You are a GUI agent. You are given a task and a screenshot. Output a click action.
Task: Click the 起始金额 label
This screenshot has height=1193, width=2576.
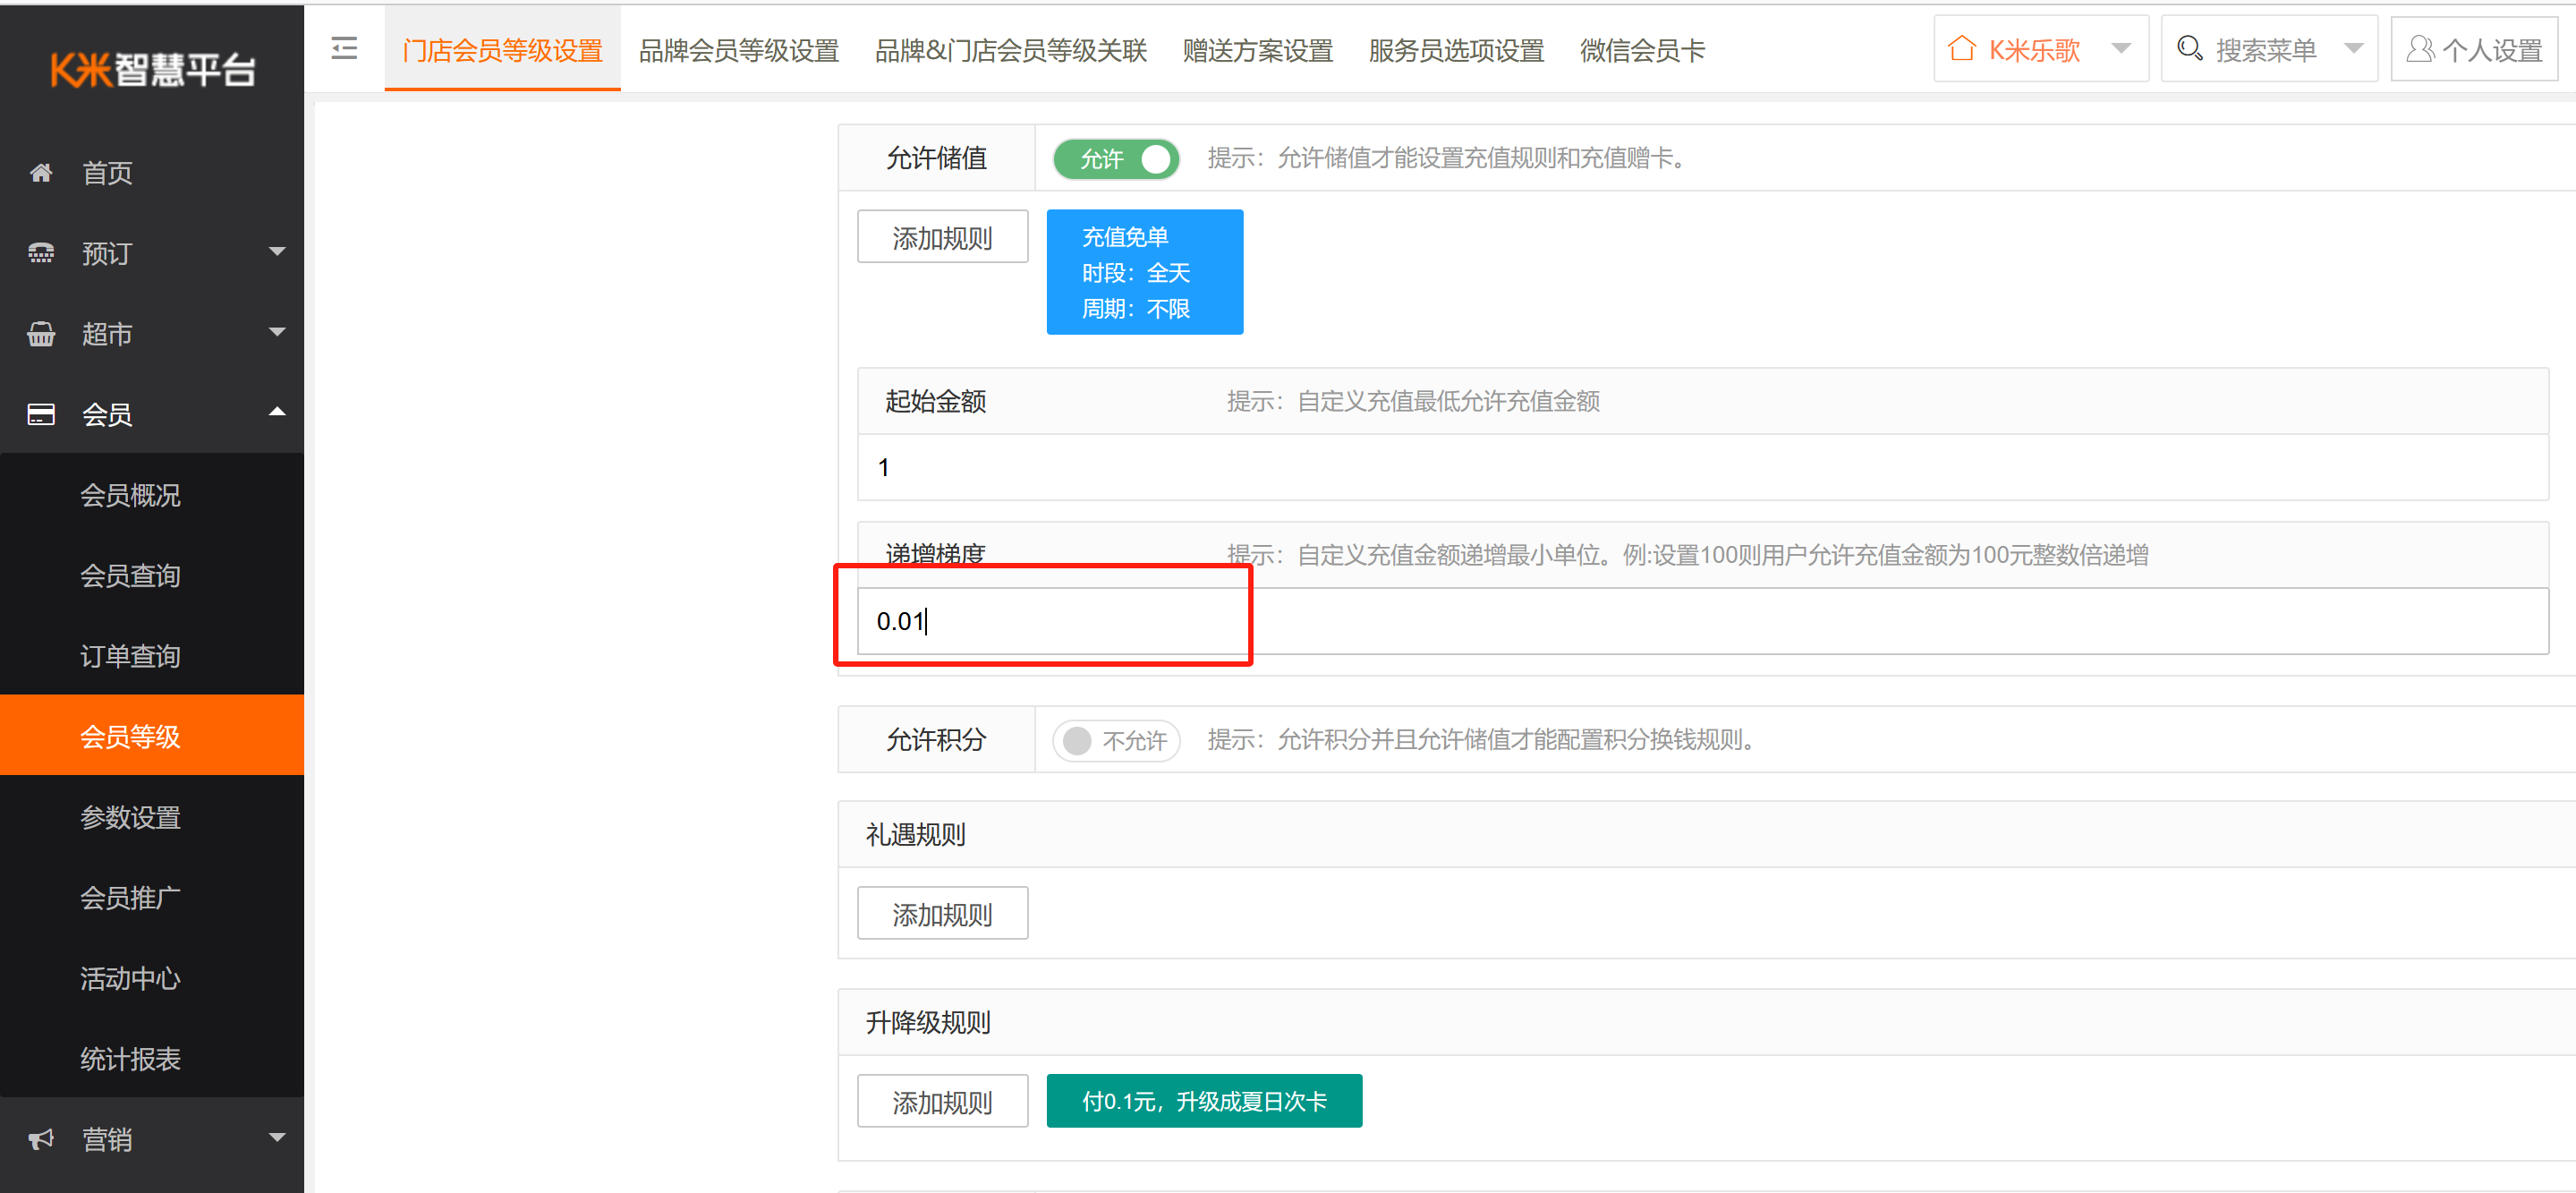[935, 401]
